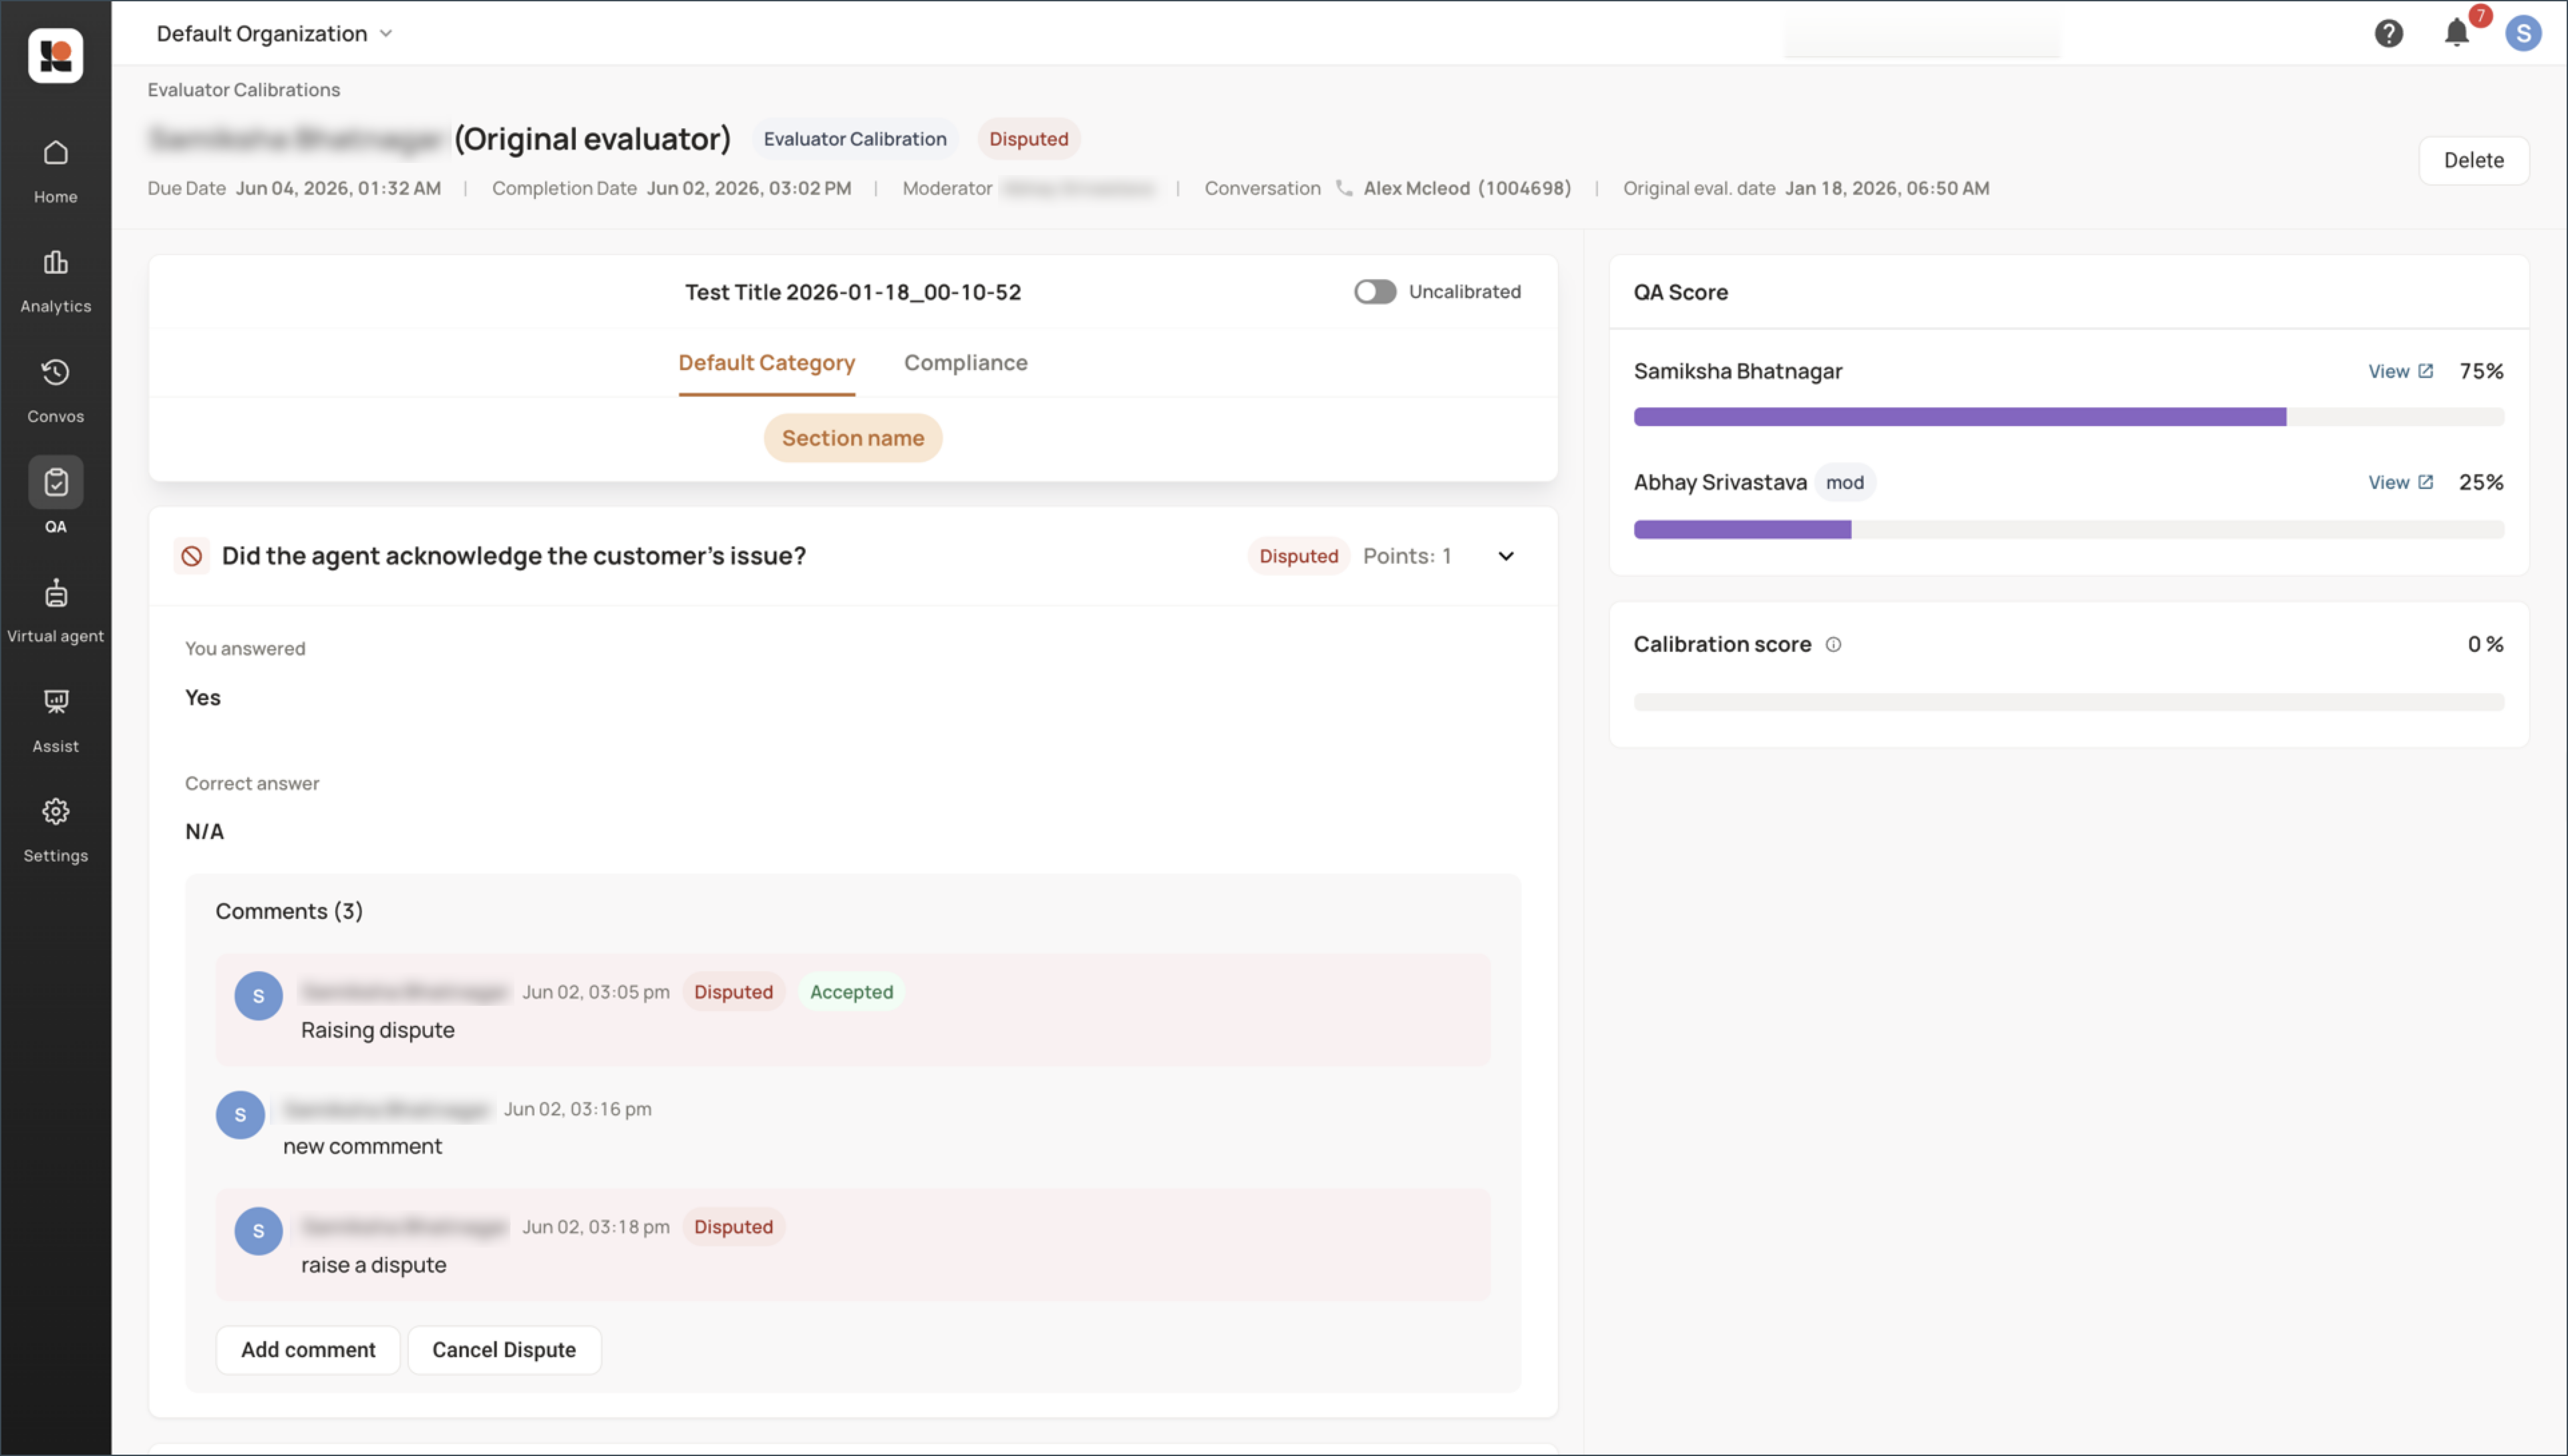The image size is (2568, 1456).
Task: Click Abhay Srivastava's 25% score bar
Action: pyautogui.click(x=2069, y=529)
